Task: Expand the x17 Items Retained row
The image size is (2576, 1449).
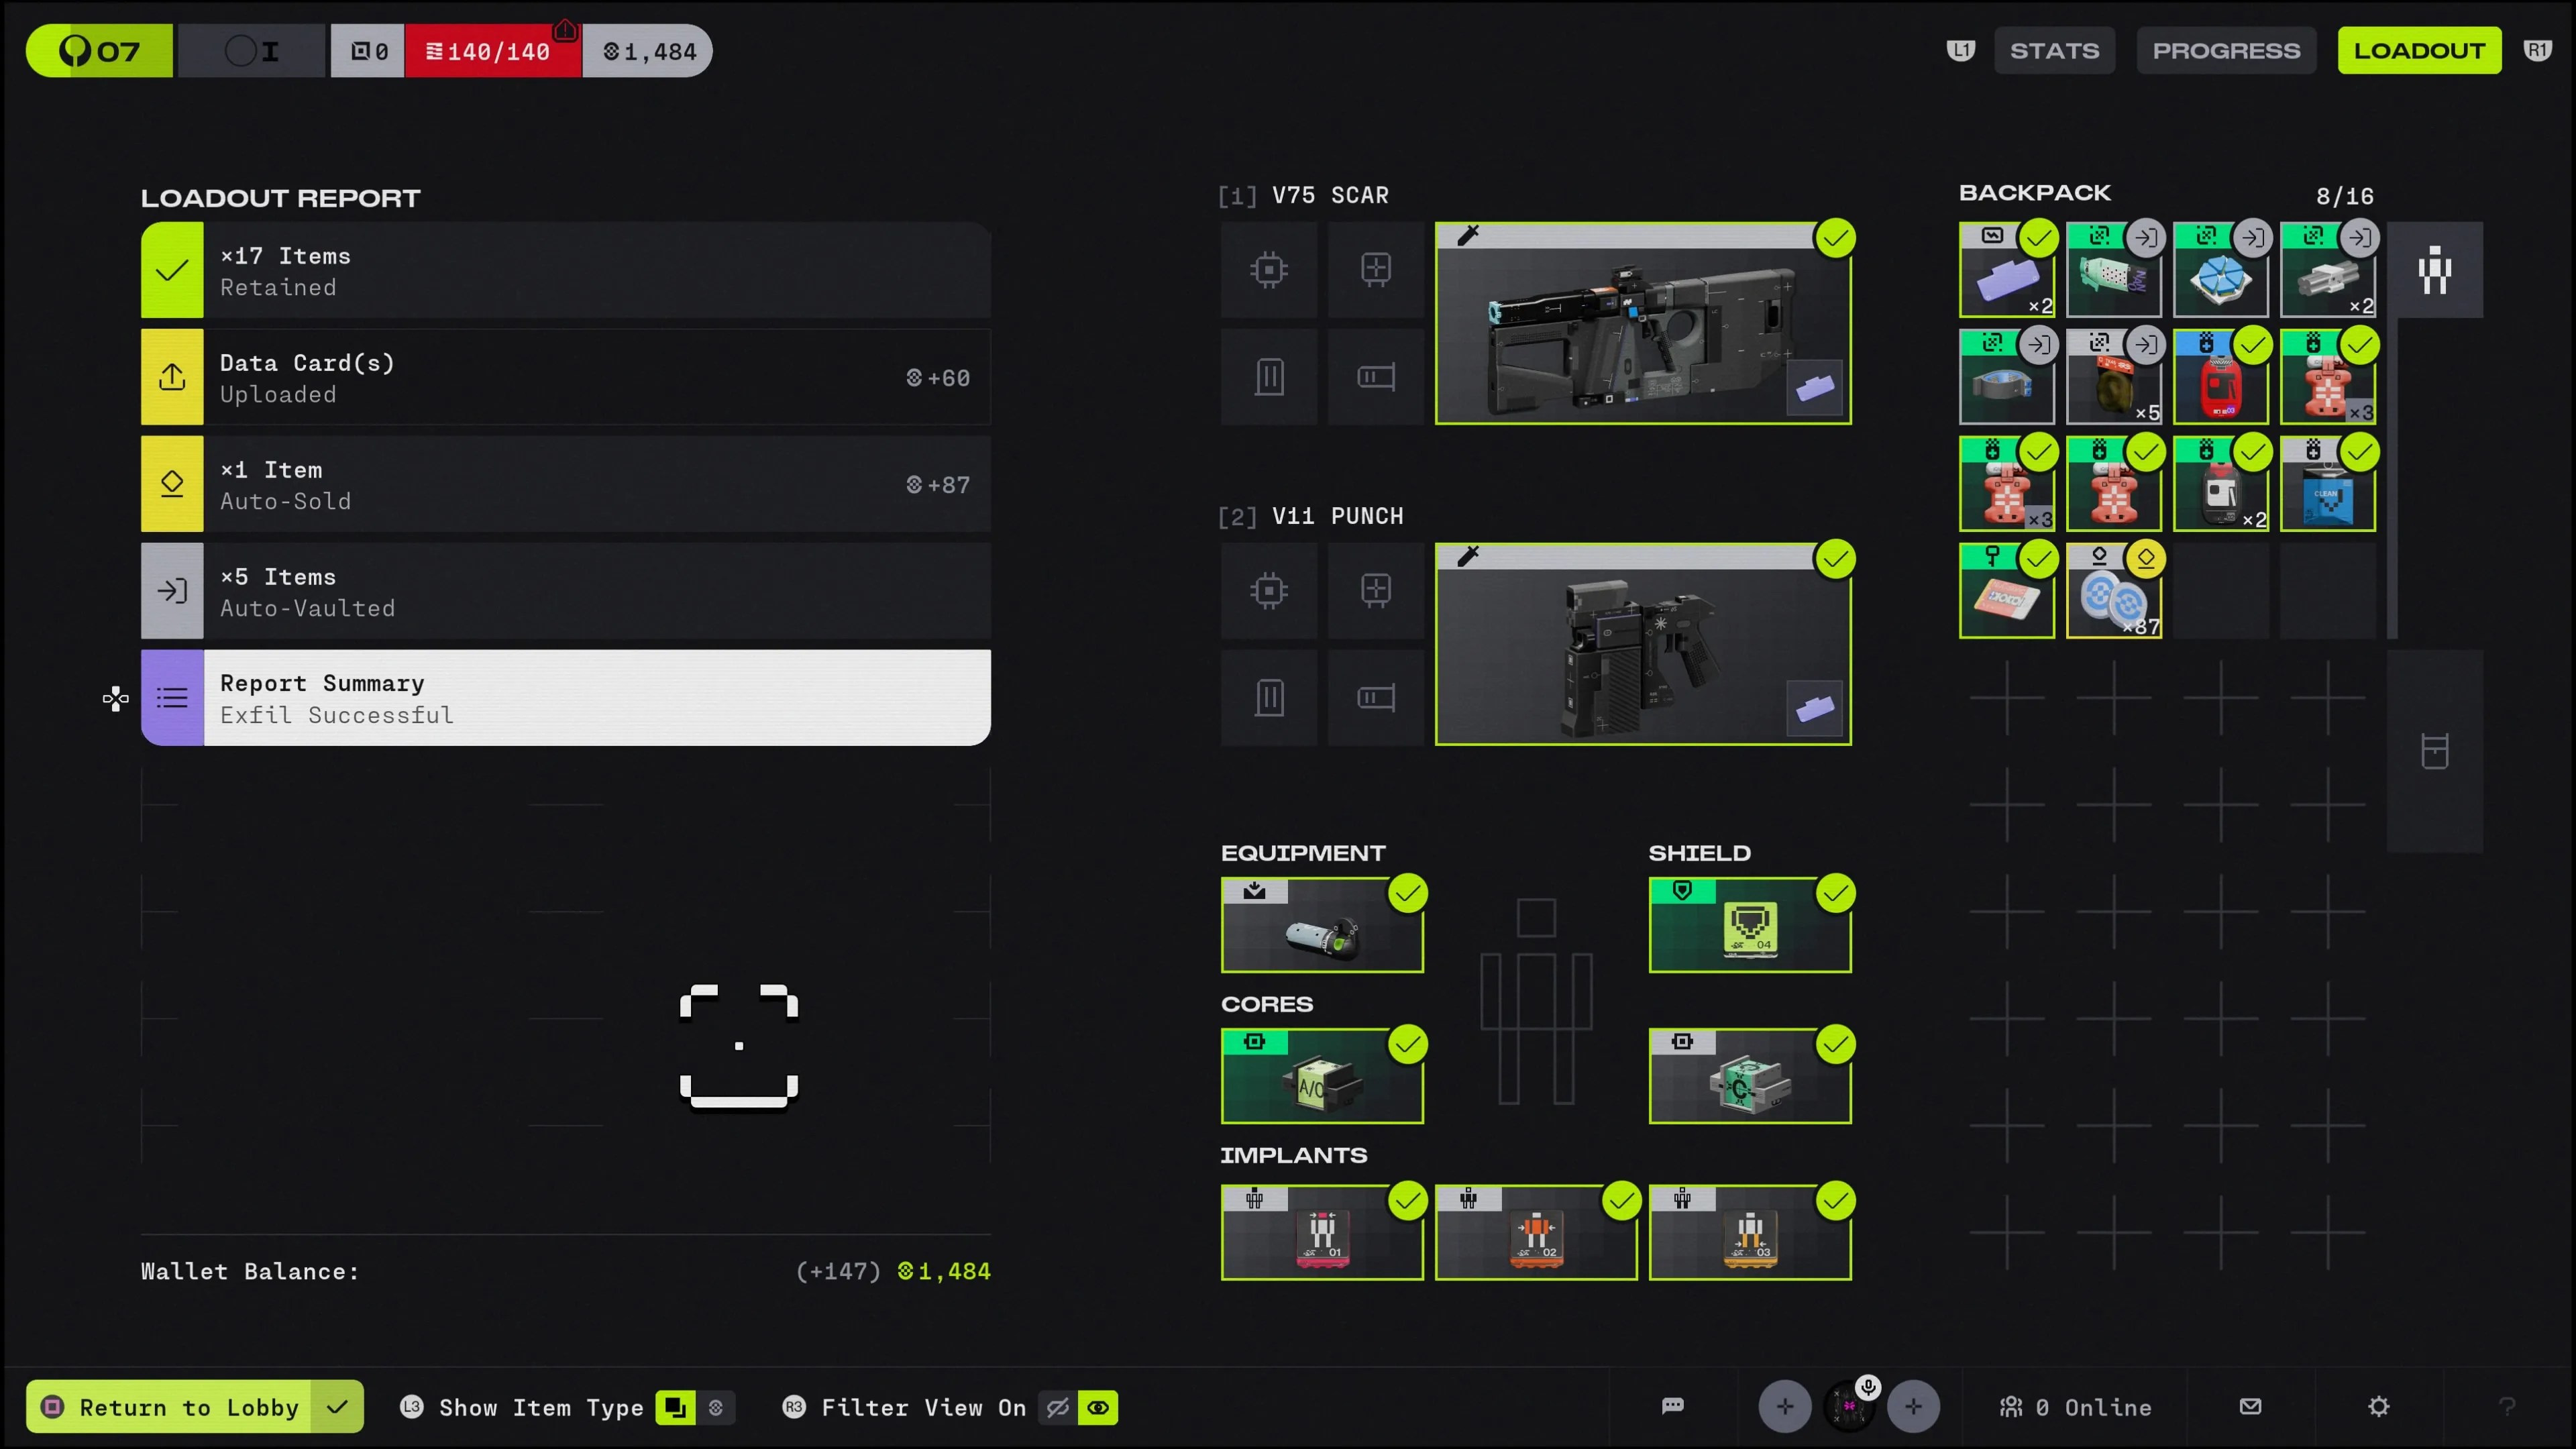Action: click(x=565, y=271)
